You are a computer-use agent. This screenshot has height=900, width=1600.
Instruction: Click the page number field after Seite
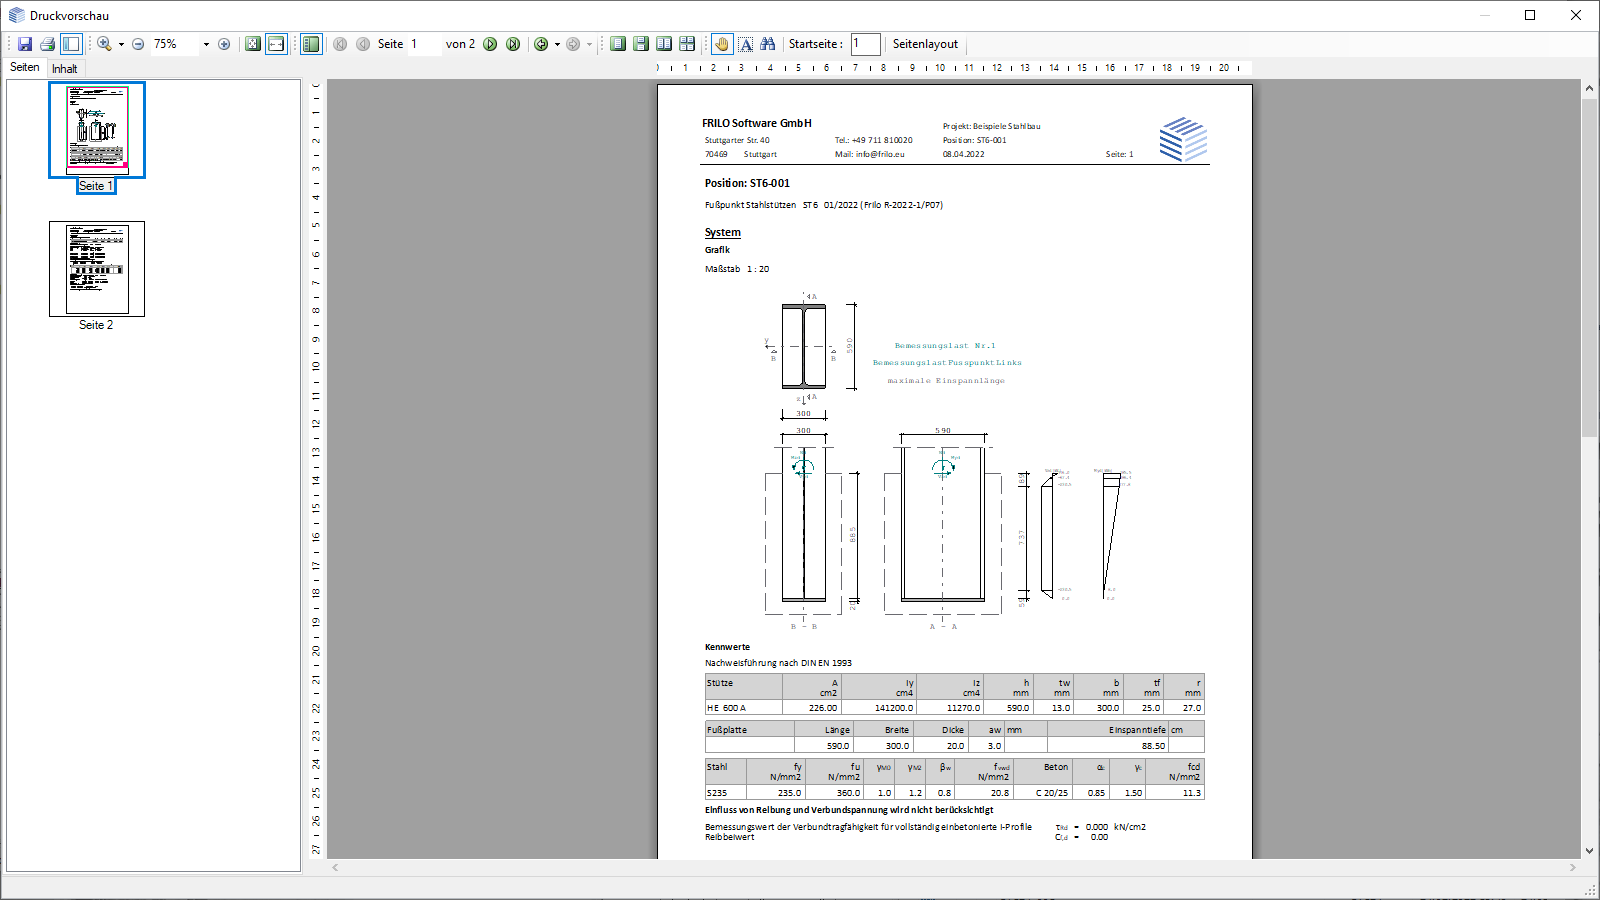click(423, 44)
